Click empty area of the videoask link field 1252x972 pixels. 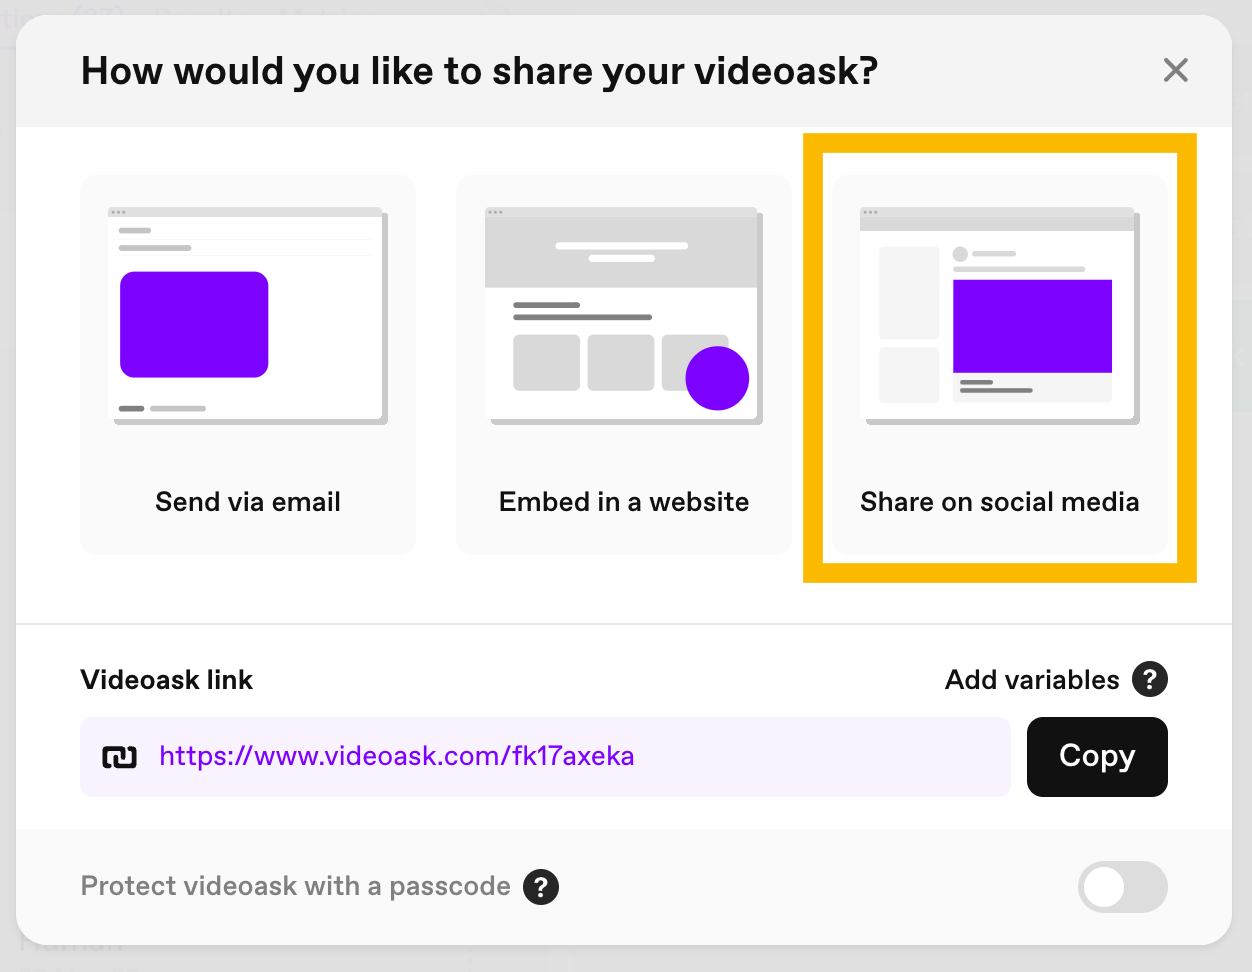820,757
